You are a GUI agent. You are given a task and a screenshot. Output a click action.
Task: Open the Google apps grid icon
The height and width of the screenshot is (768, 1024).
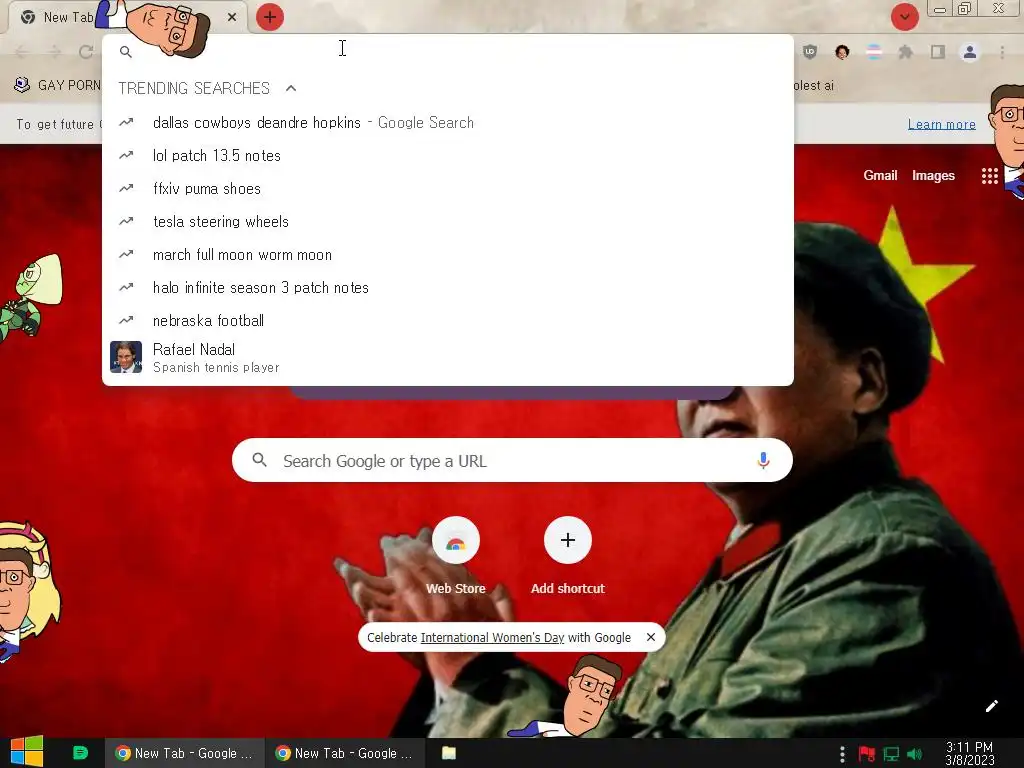pos(989,176)
